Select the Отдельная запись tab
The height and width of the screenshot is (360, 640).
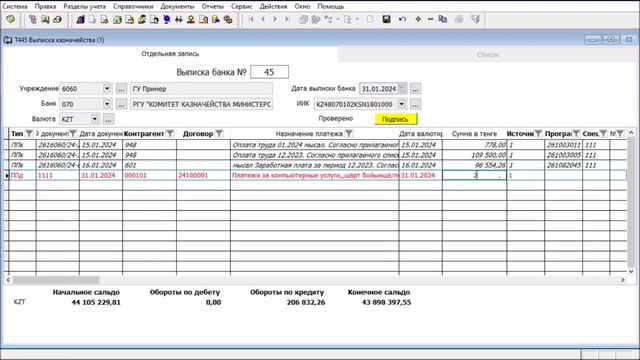point(170,54)
